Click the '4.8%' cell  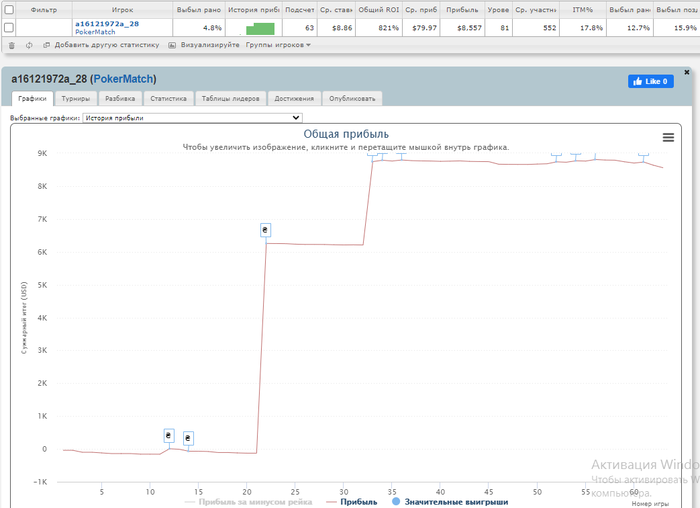pos(199,28)
